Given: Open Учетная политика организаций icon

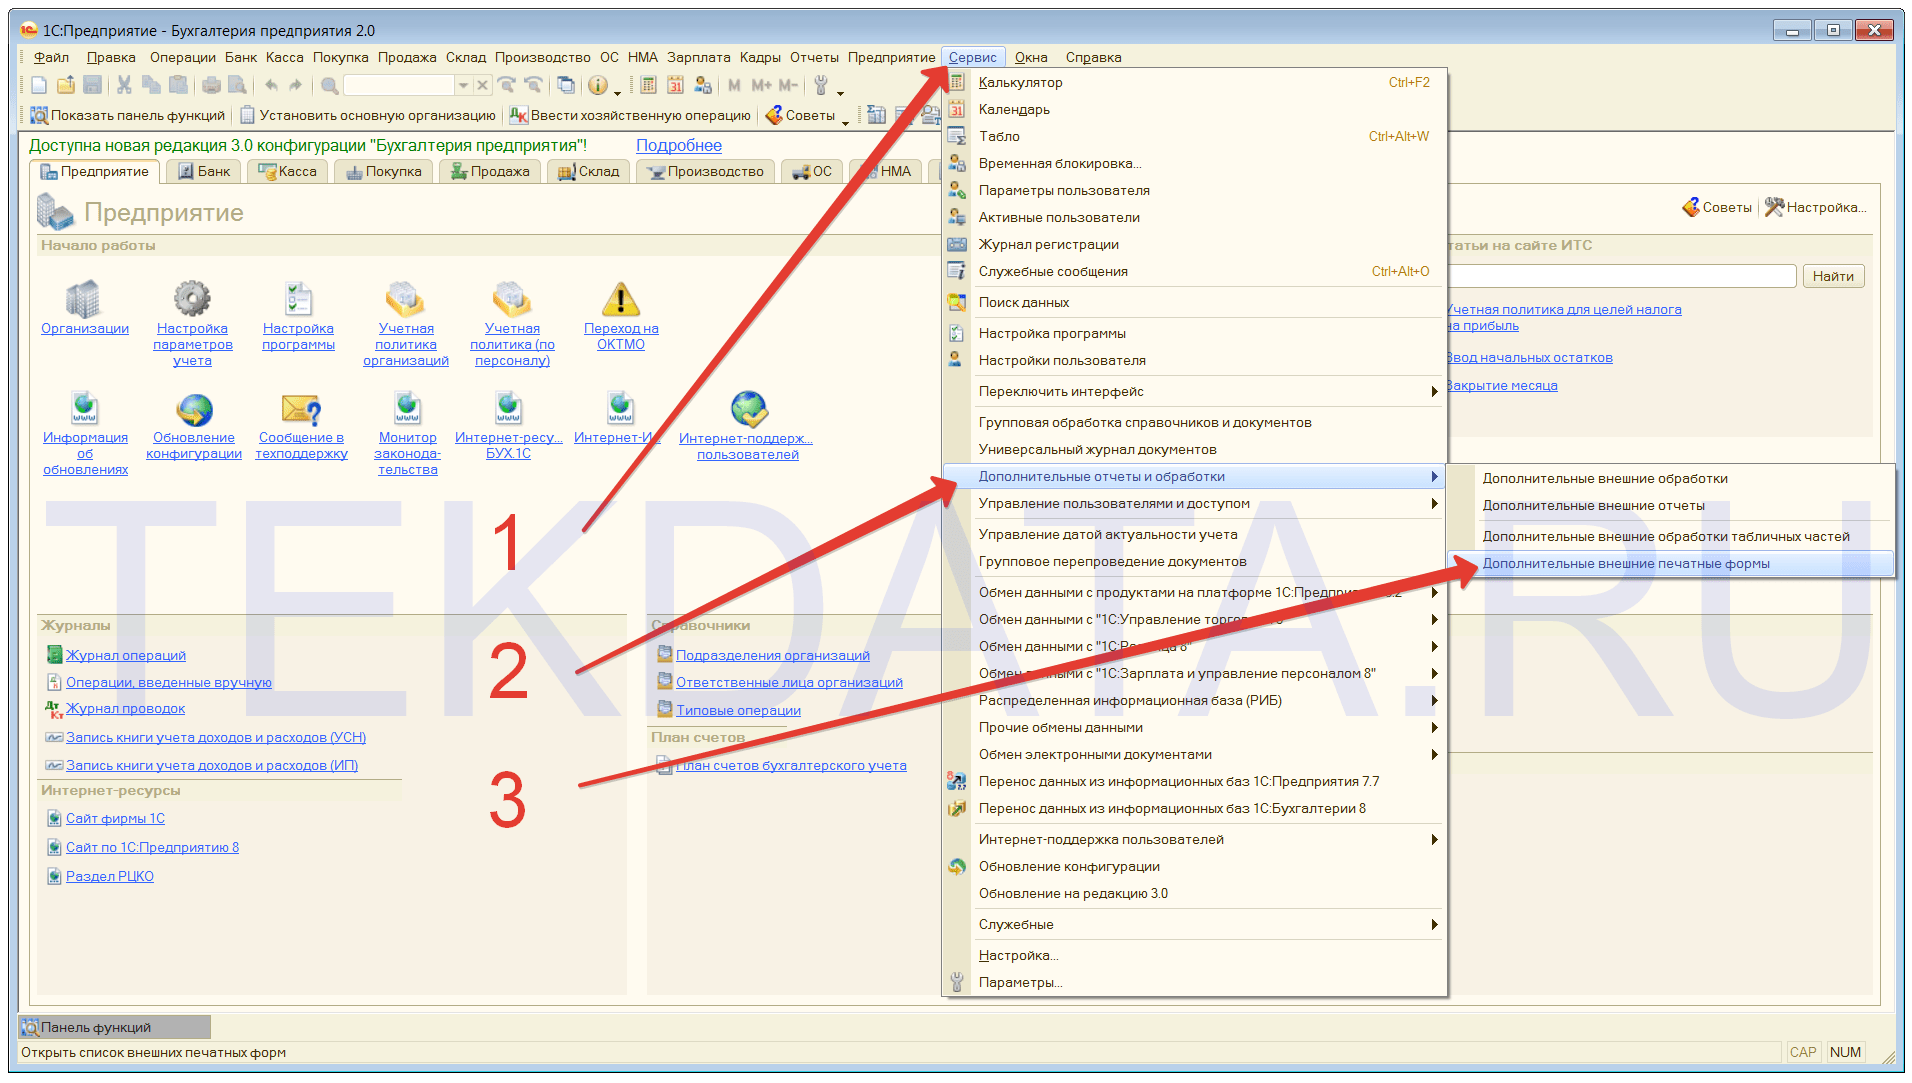Looking at the screenshot, I should 405,299.
